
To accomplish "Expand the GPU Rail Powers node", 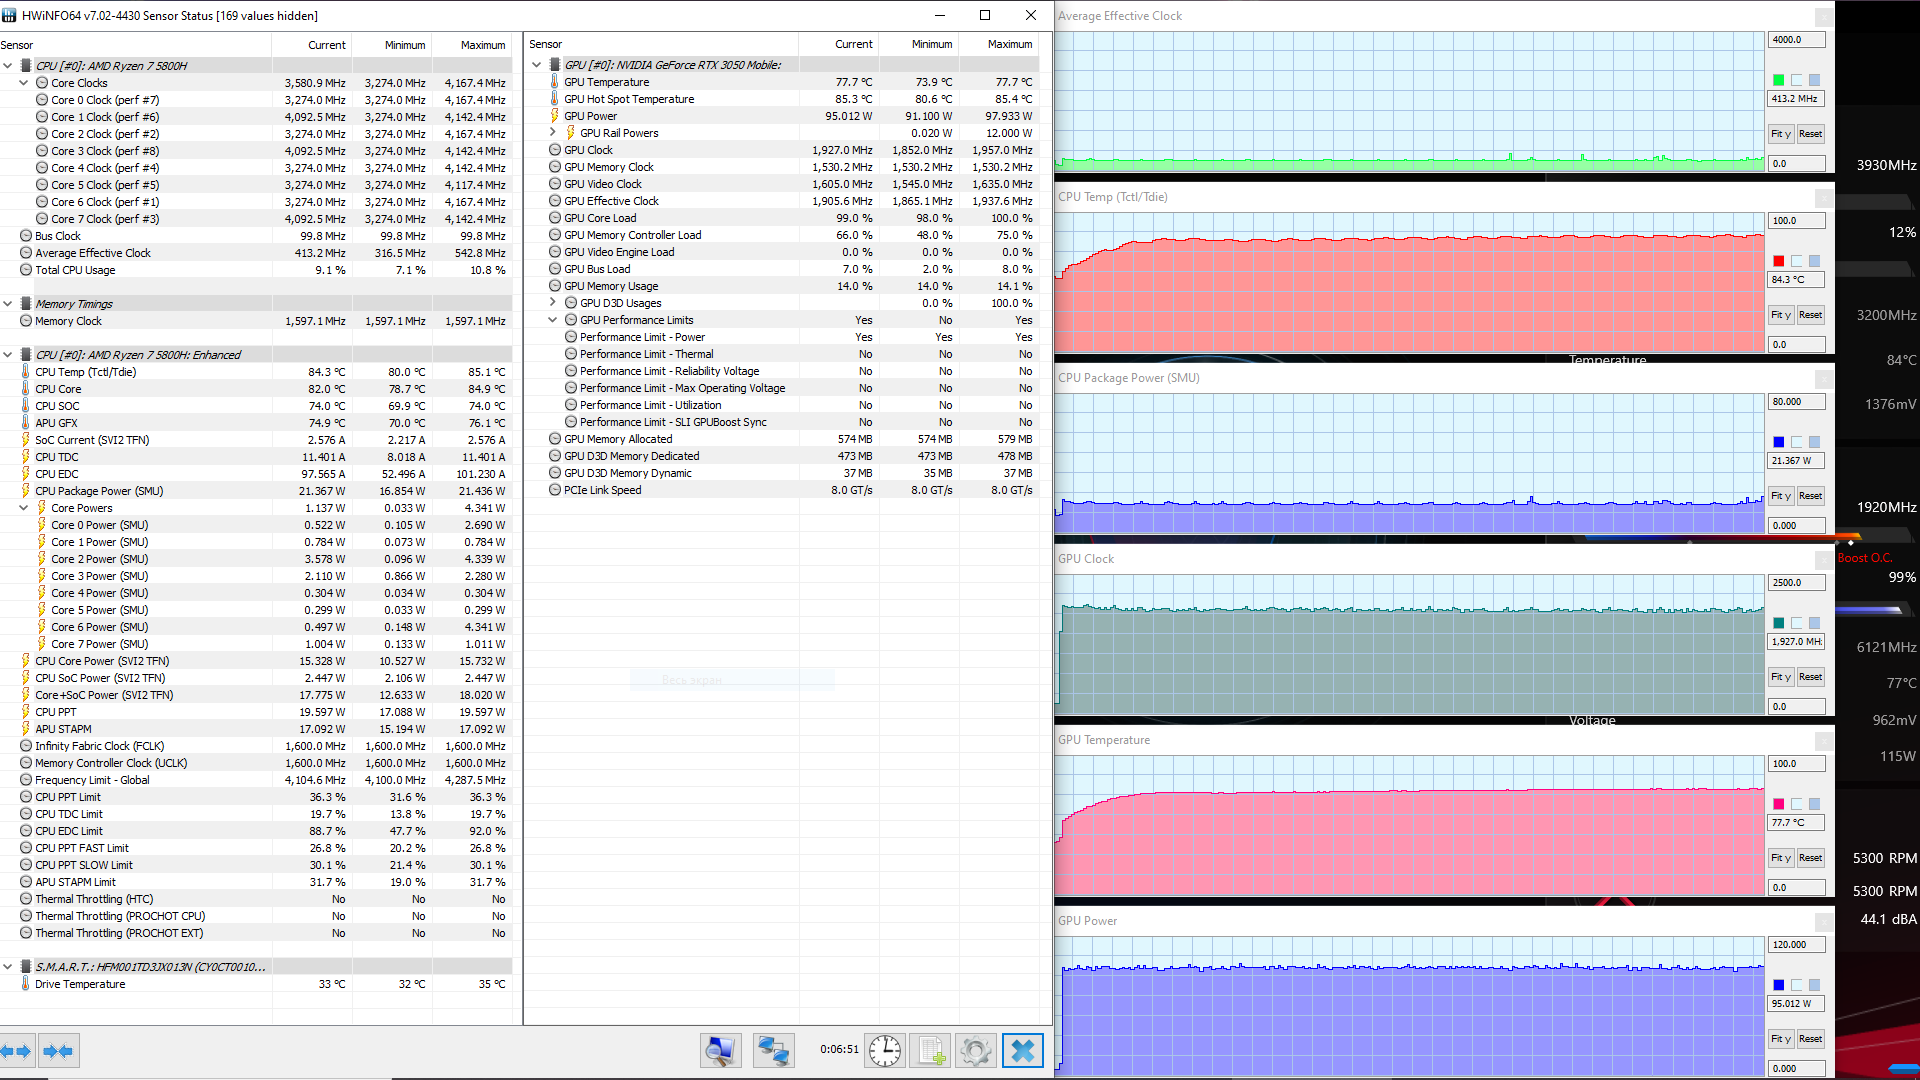I will pyautogui.click(x=553, y=132).
